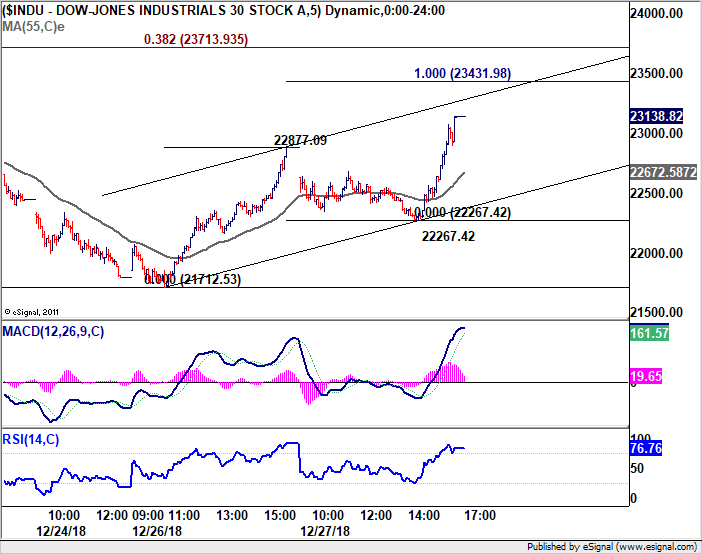Click the 0.382 (23713.935) Fibonacci label
This screenshot has width=702, height=554.
(x=196, y=39)
